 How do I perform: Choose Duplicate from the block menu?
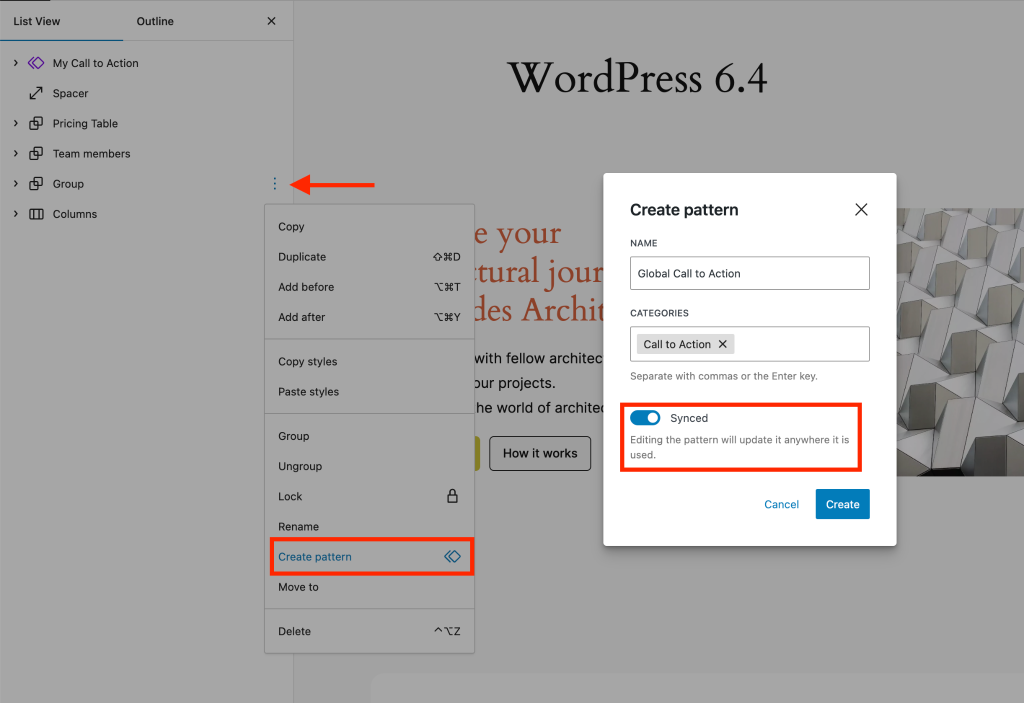[x=370, y=257]
